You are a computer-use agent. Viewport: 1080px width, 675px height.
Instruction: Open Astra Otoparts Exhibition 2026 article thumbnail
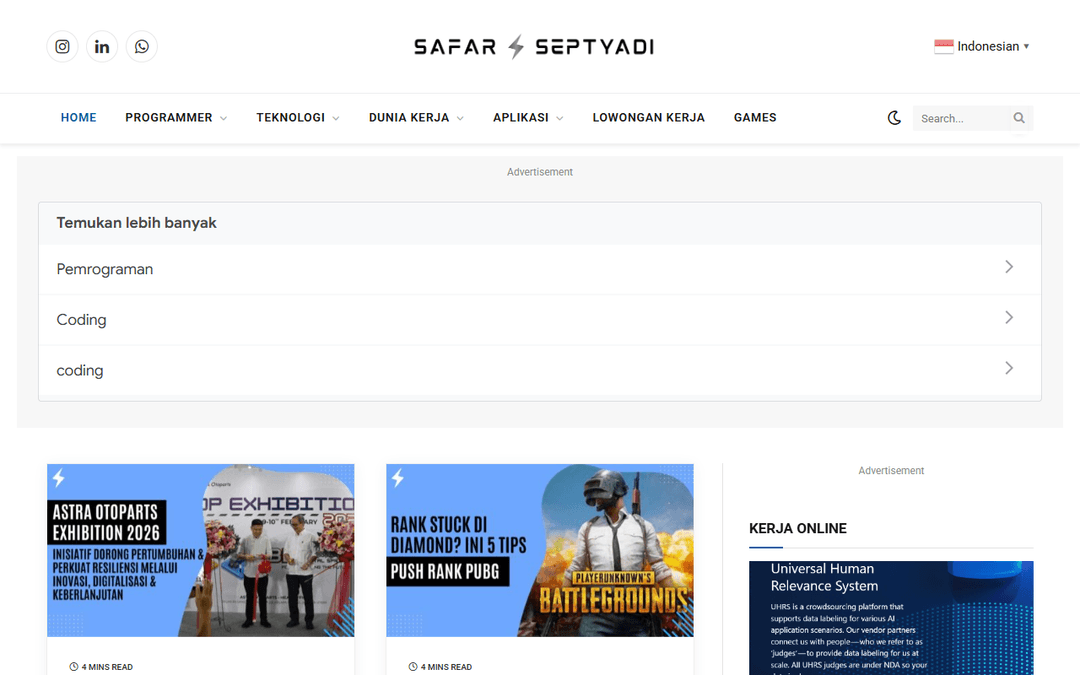tap(200, 550)
